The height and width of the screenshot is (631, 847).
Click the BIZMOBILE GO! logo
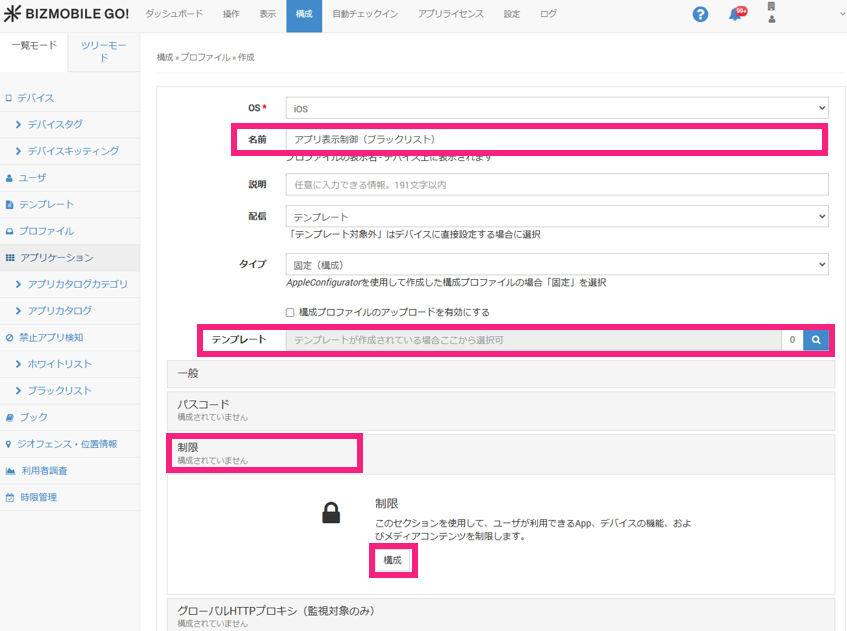tap(65, 15)
